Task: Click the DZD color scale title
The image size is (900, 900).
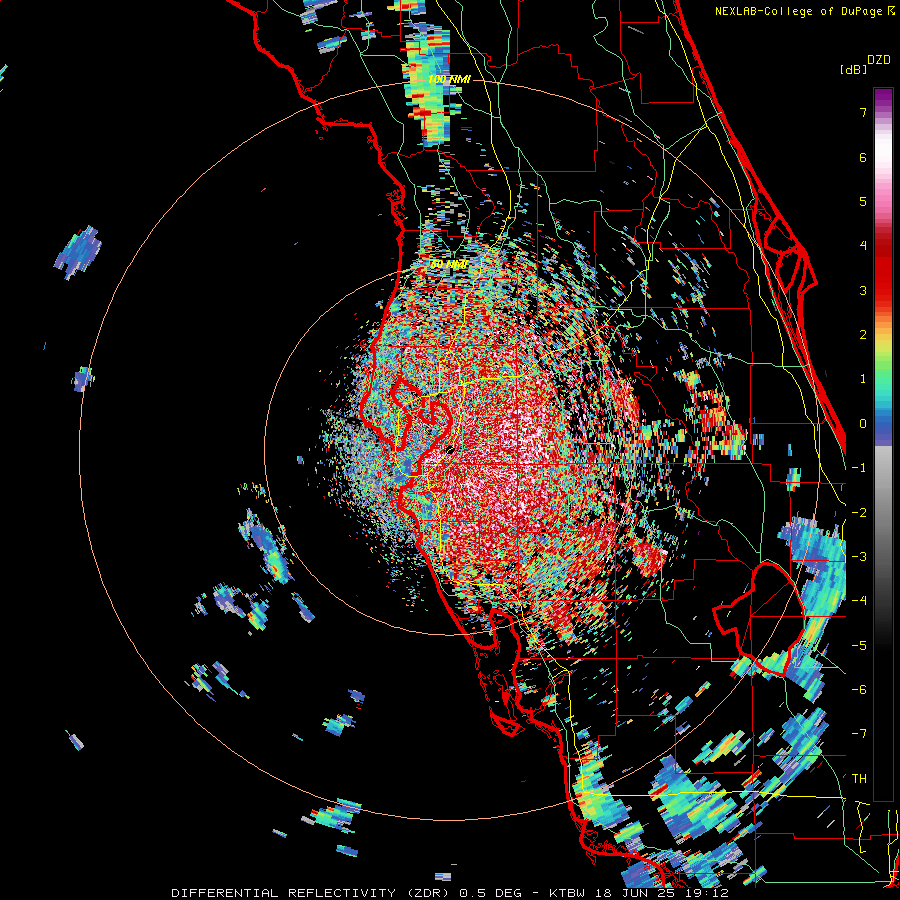Action: 879,60
